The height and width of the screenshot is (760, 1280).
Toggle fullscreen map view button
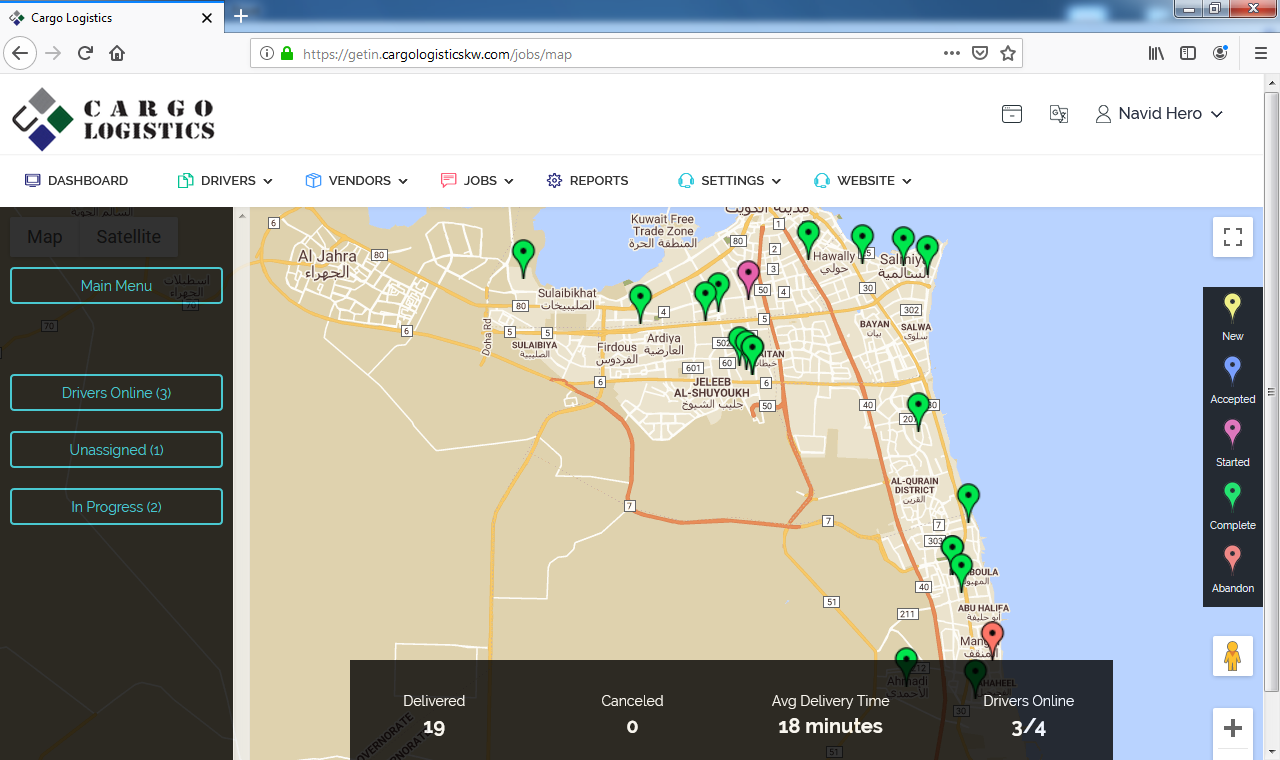(1233, 237)
